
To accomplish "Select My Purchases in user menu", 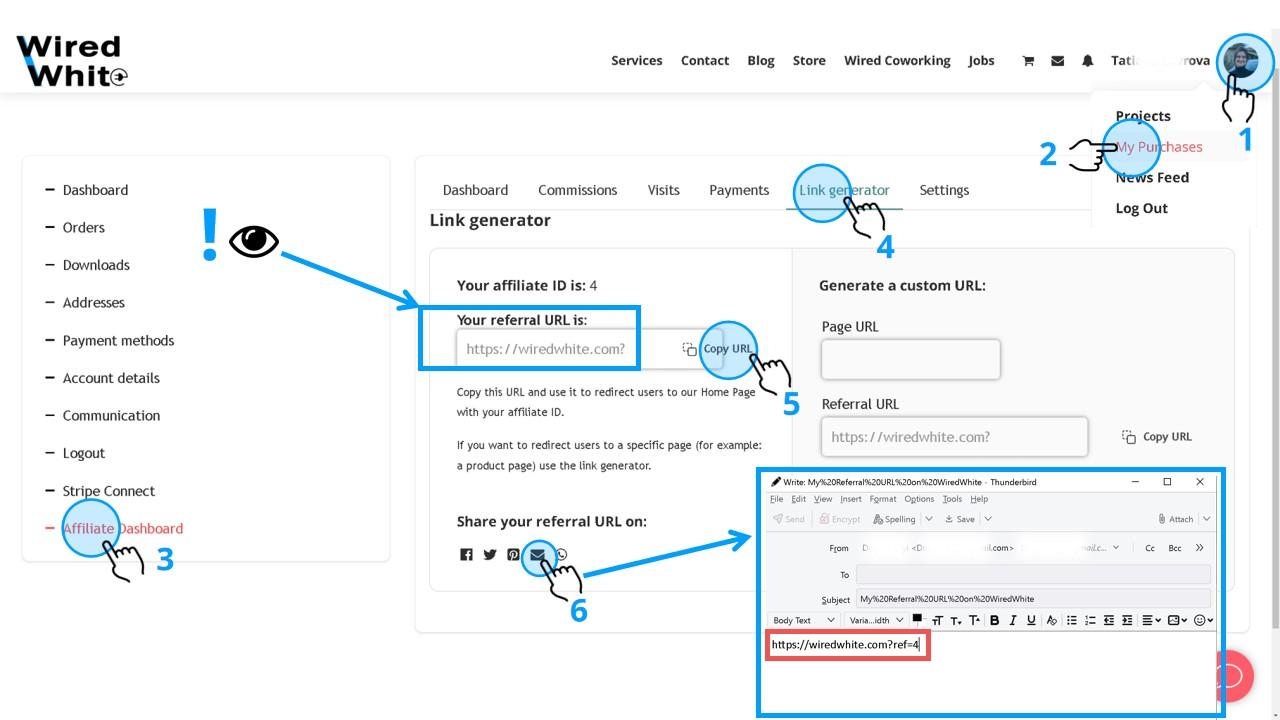I will click(x=1159, y=147).
